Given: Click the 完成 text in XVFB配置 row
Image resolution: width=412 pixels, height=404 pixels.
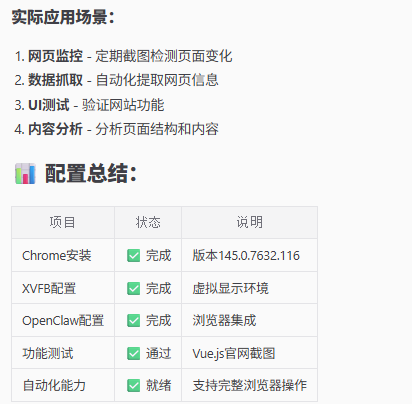Looking at the screenshot, I should (x=158, y=288).
